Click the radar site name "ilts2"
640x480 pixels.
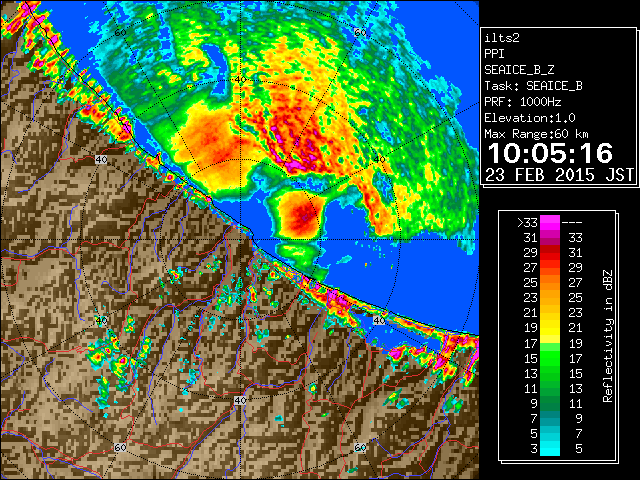(502, 38)
